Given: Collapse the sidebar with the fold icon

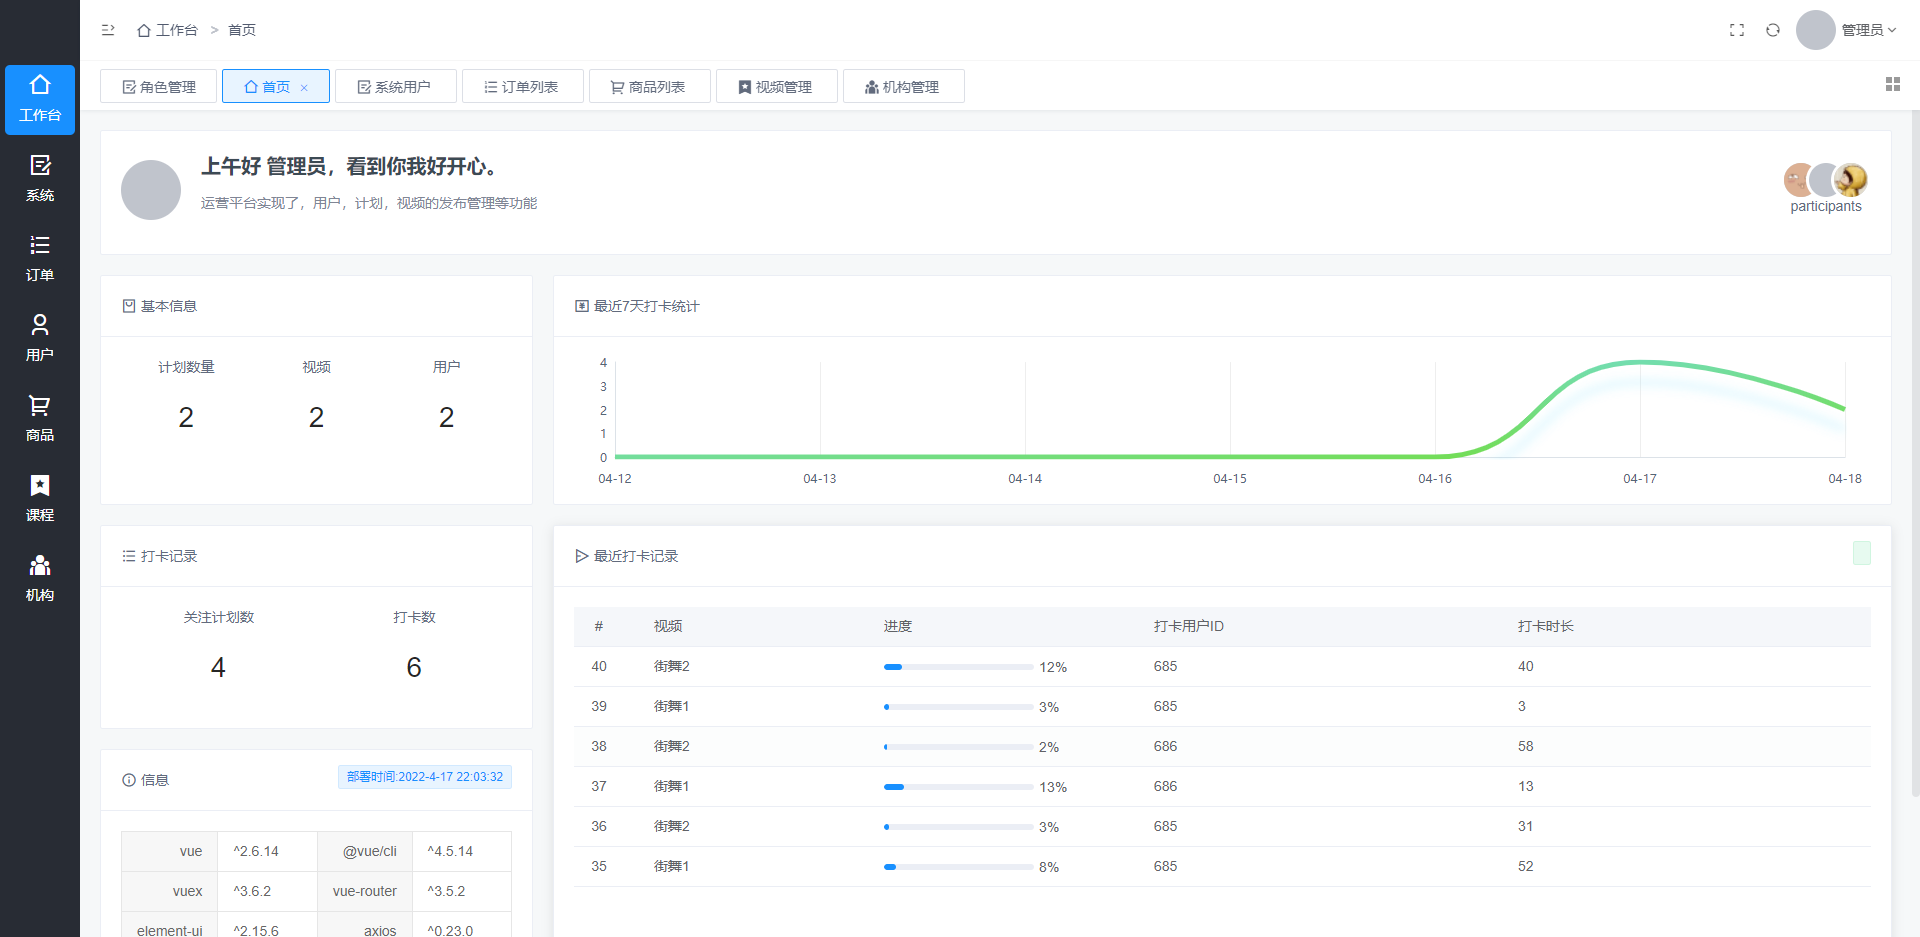Looking at the screenshot, I should click(x=108, y=30).
